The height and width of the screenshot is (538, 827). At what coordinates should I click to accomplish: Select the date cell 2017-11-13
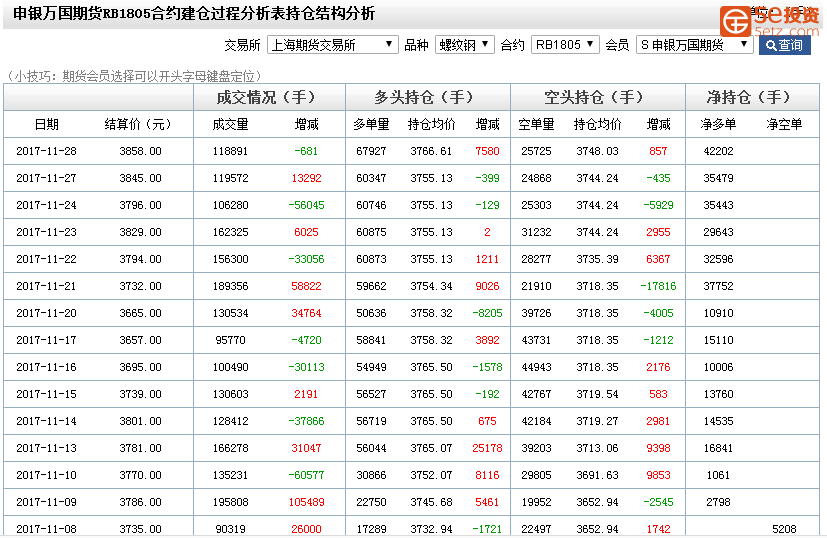click(46, 448)
